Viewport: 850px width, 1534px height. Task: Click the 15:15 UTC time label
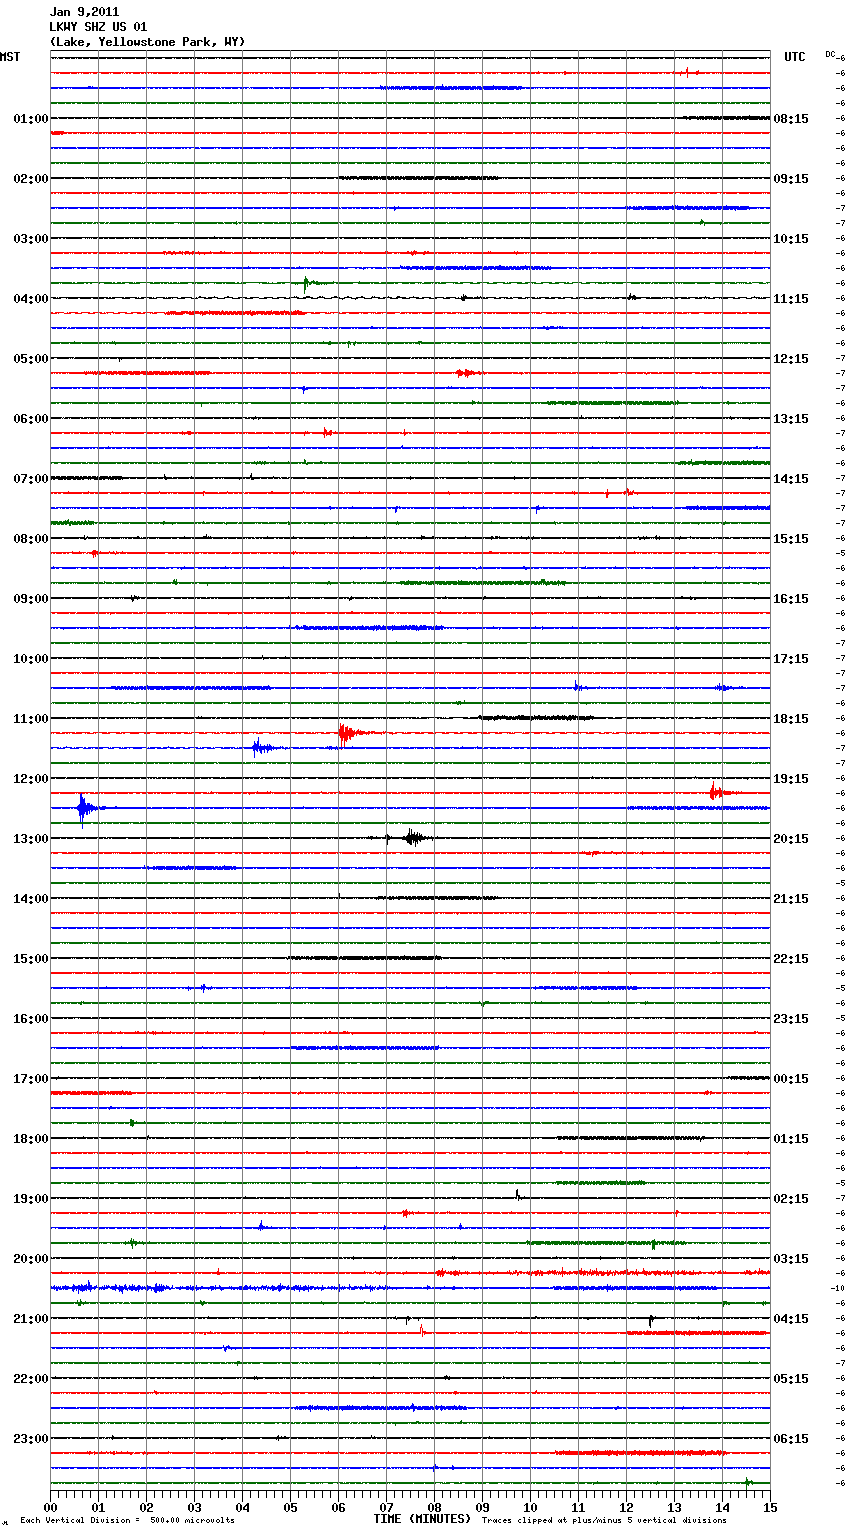tap(791, 539)
